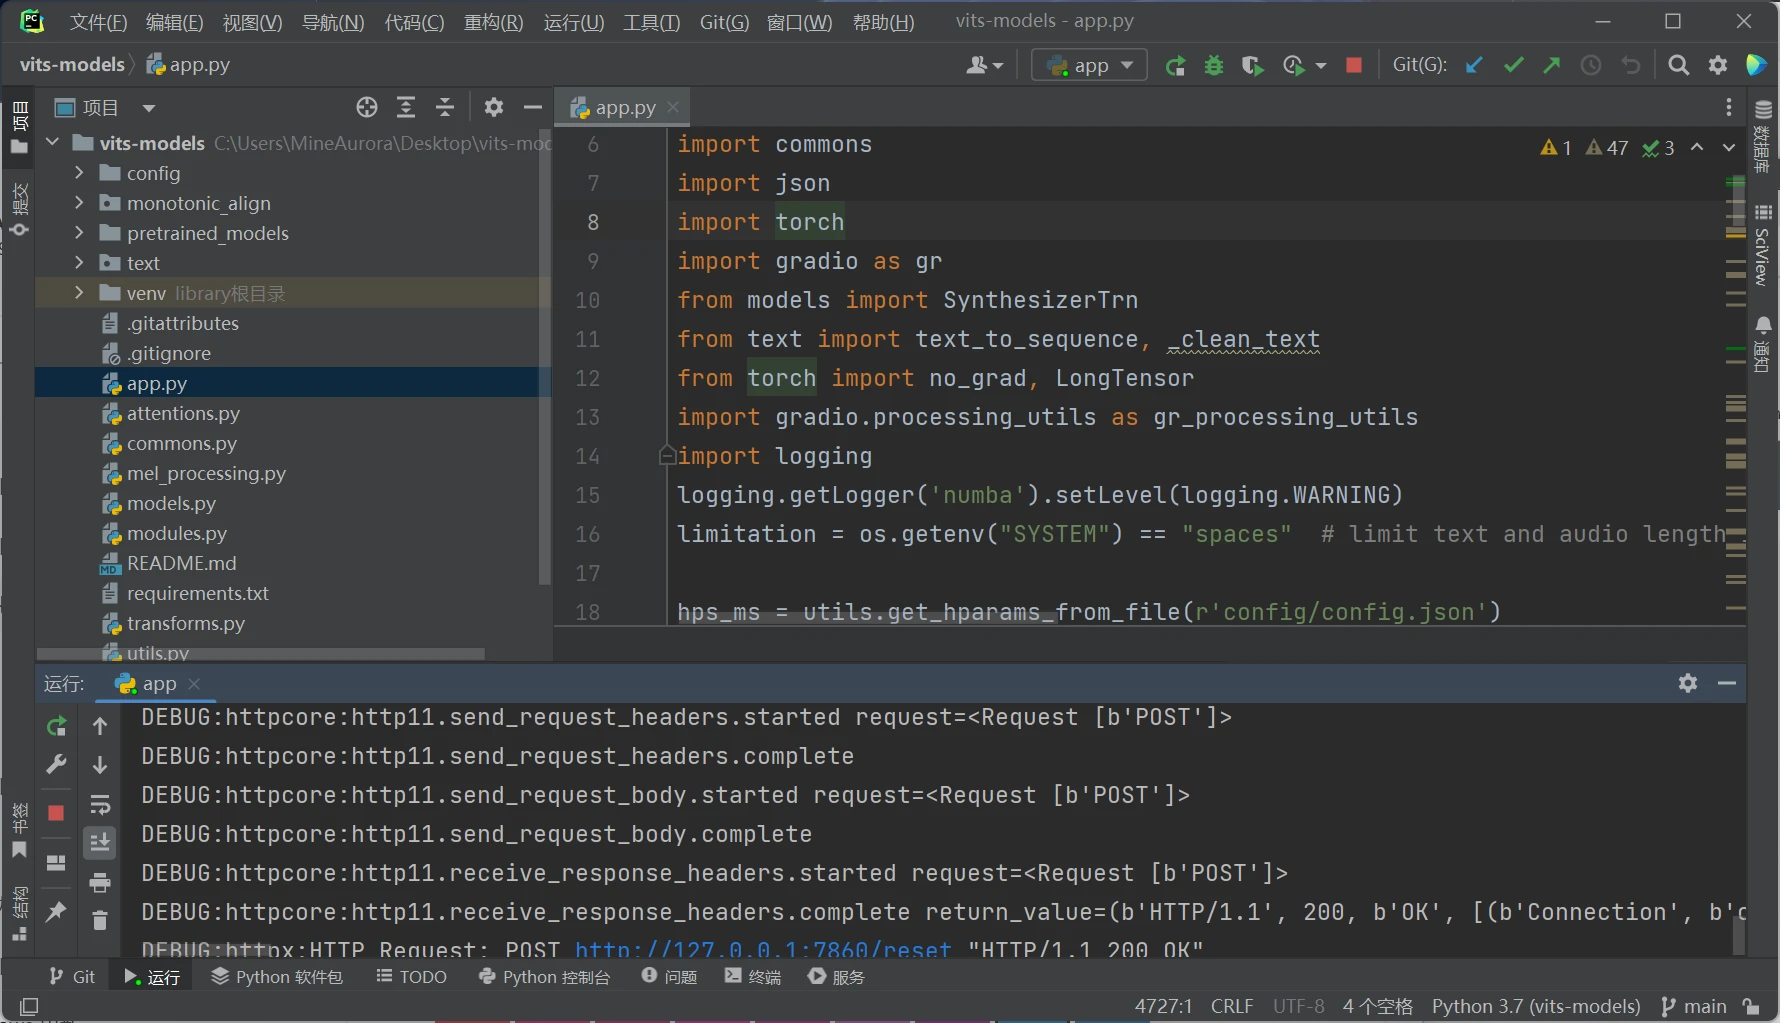This screenshot has width=1780, height=1023.
Task: Open project view dropdown arrow
Action: (x=149, y=108)
